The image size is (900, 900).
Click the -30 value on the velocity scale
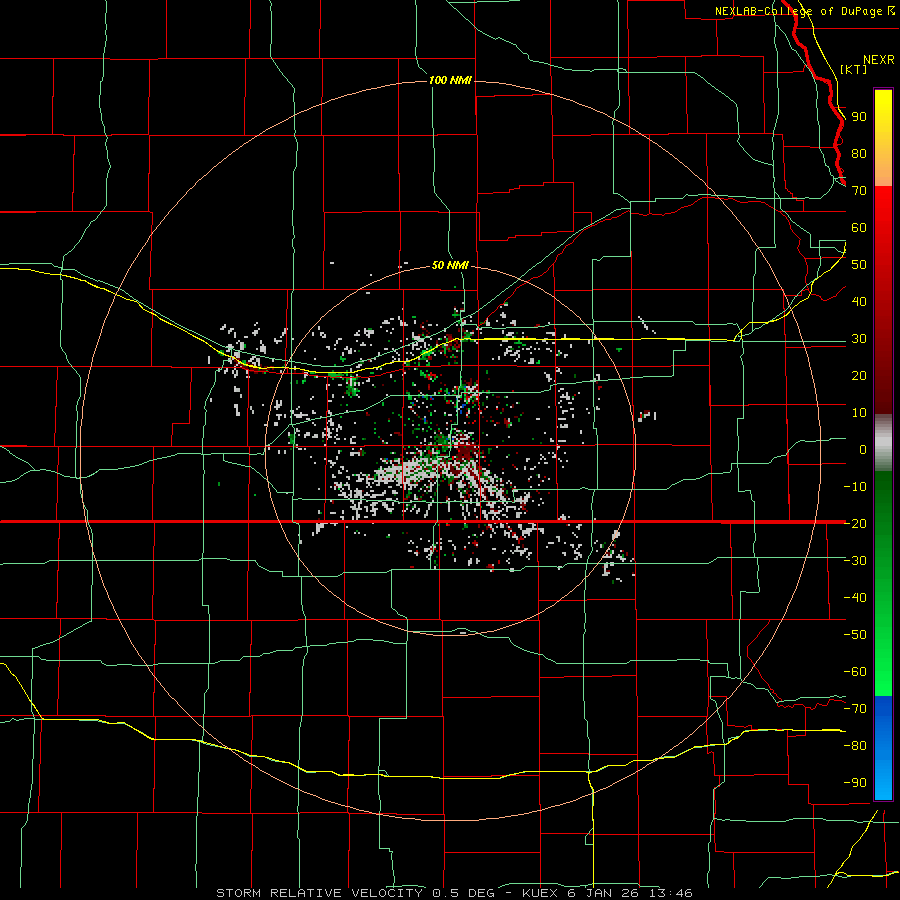click(855, 561)
